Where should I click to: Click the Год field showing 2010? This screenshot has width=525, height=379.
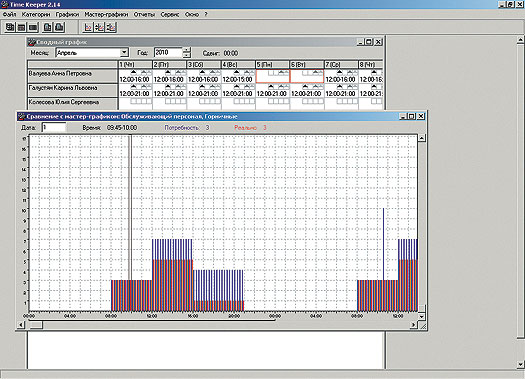(168, 52)
